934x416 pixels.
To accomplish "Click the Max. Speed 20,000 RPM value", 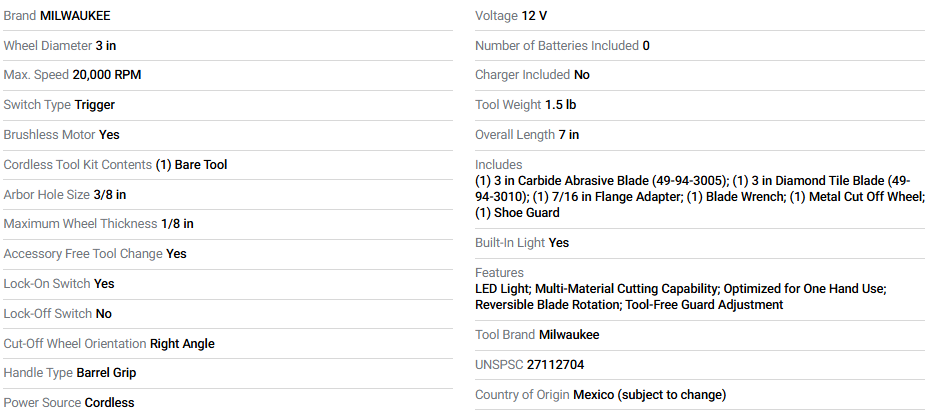I will tap(114, 75).
